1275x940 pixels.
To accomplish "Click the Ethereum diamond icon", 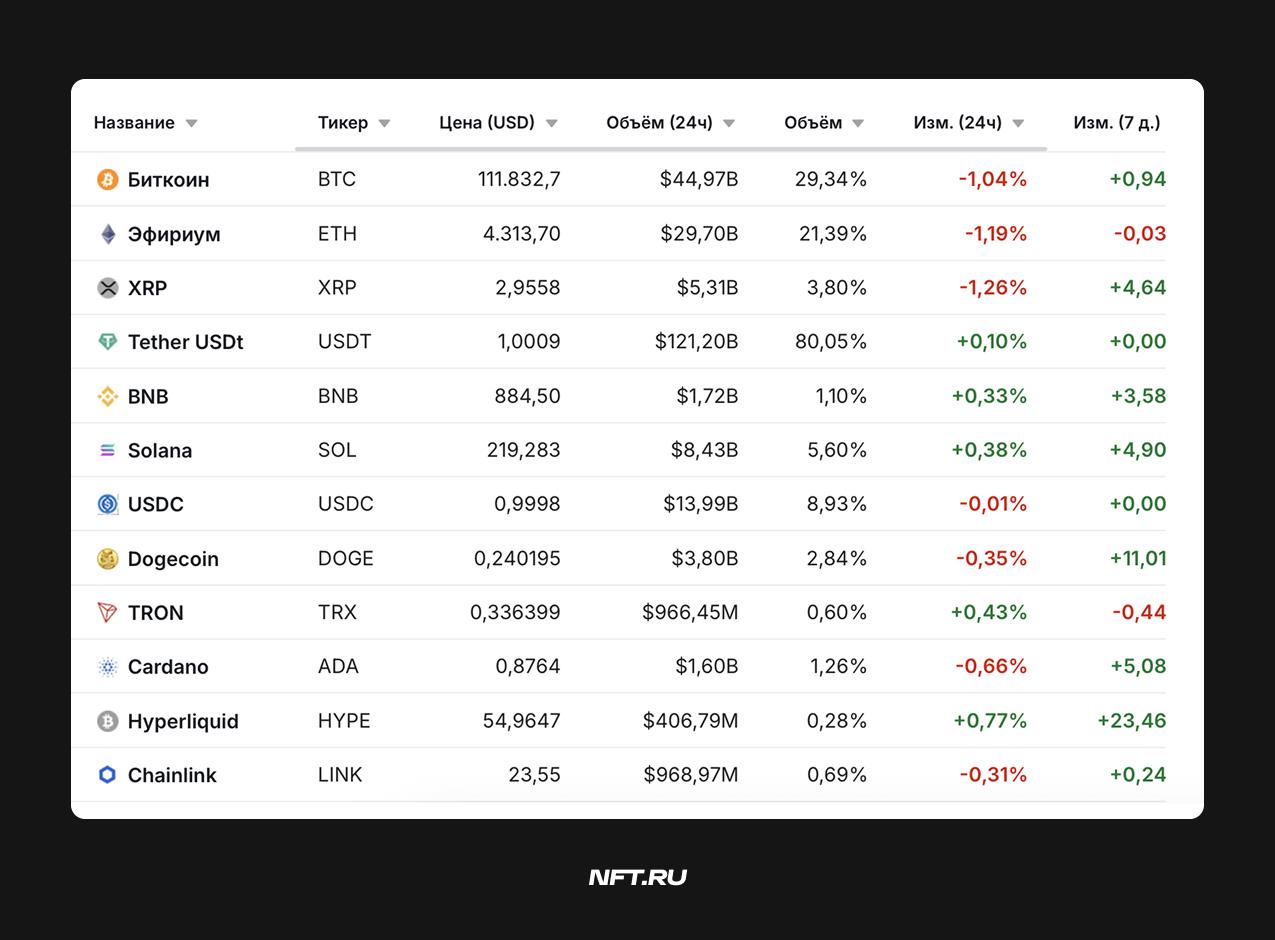I will (x=107, y=234).
